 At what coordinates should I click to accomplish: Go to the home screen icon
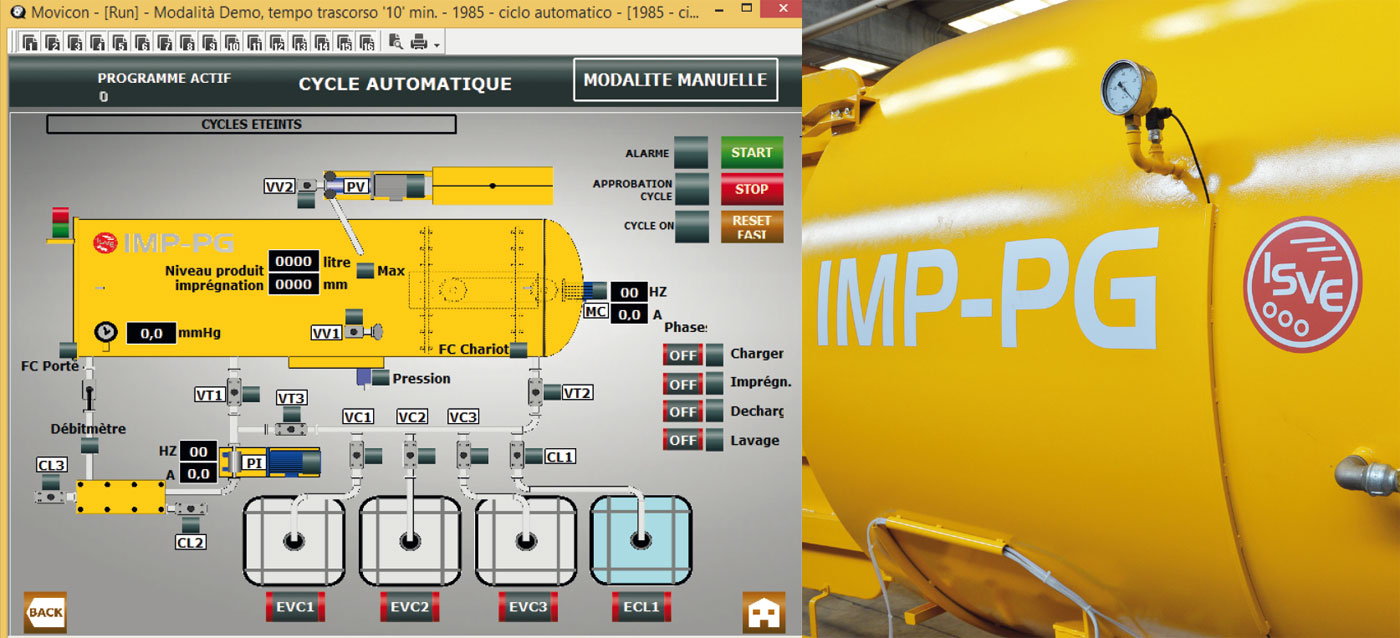click(x=763, y=611)
